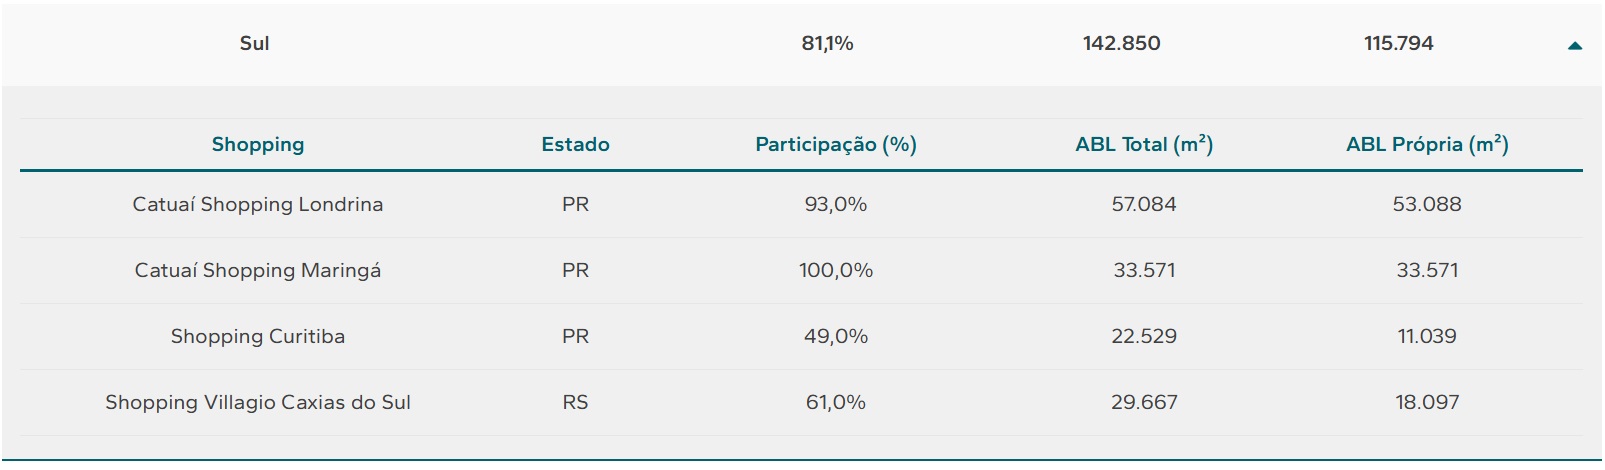1605x470 pixels.
Task: Click the ABL Total (m²) column header
Action: (1144, 144)
